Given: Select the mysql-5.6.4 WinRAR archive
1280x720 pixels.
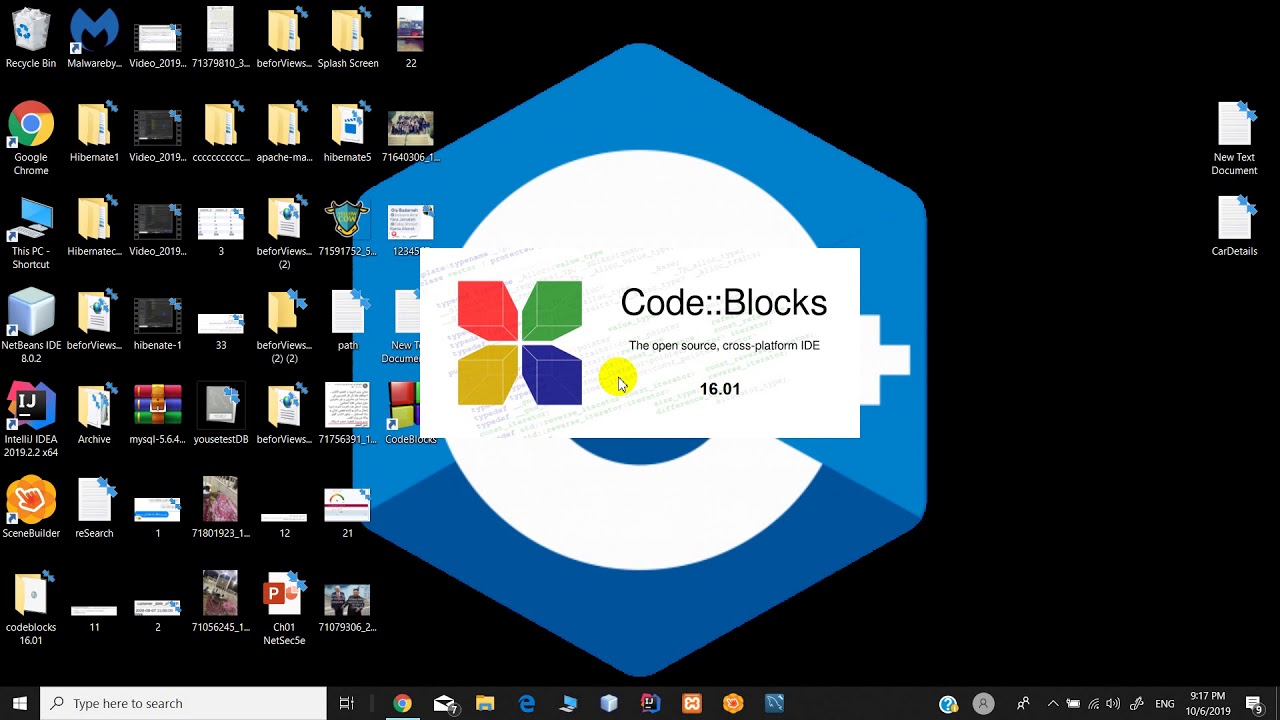Looking at the screenshot, I should pyautogui.click(x=157, y=414).
